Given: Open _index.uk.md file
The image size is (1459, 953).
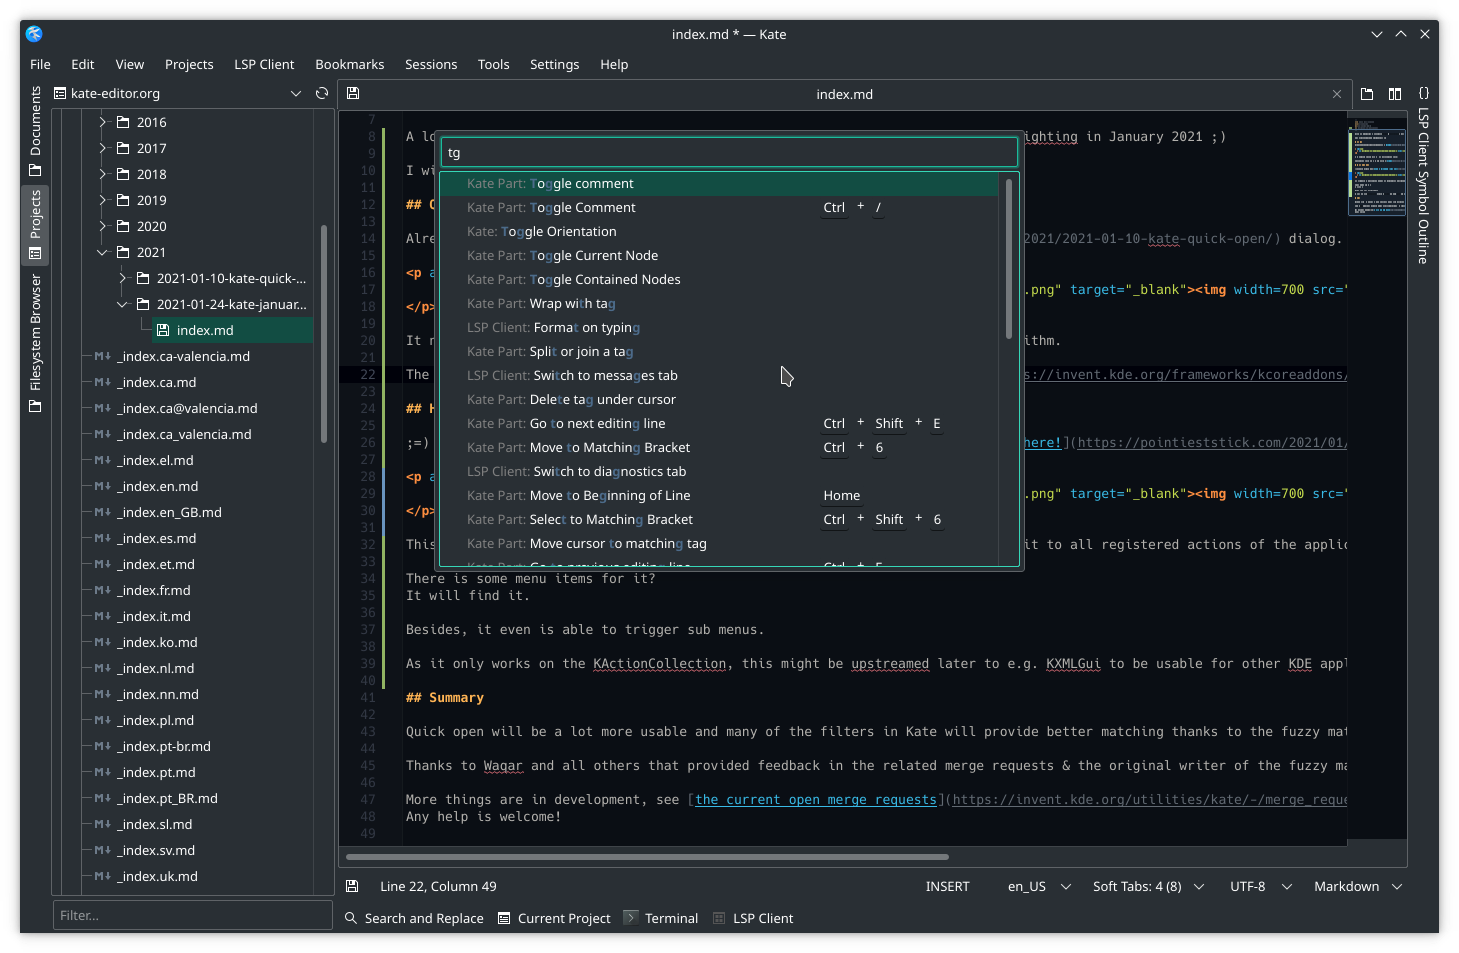Looking at the screenshot, I should coord(157,876).
